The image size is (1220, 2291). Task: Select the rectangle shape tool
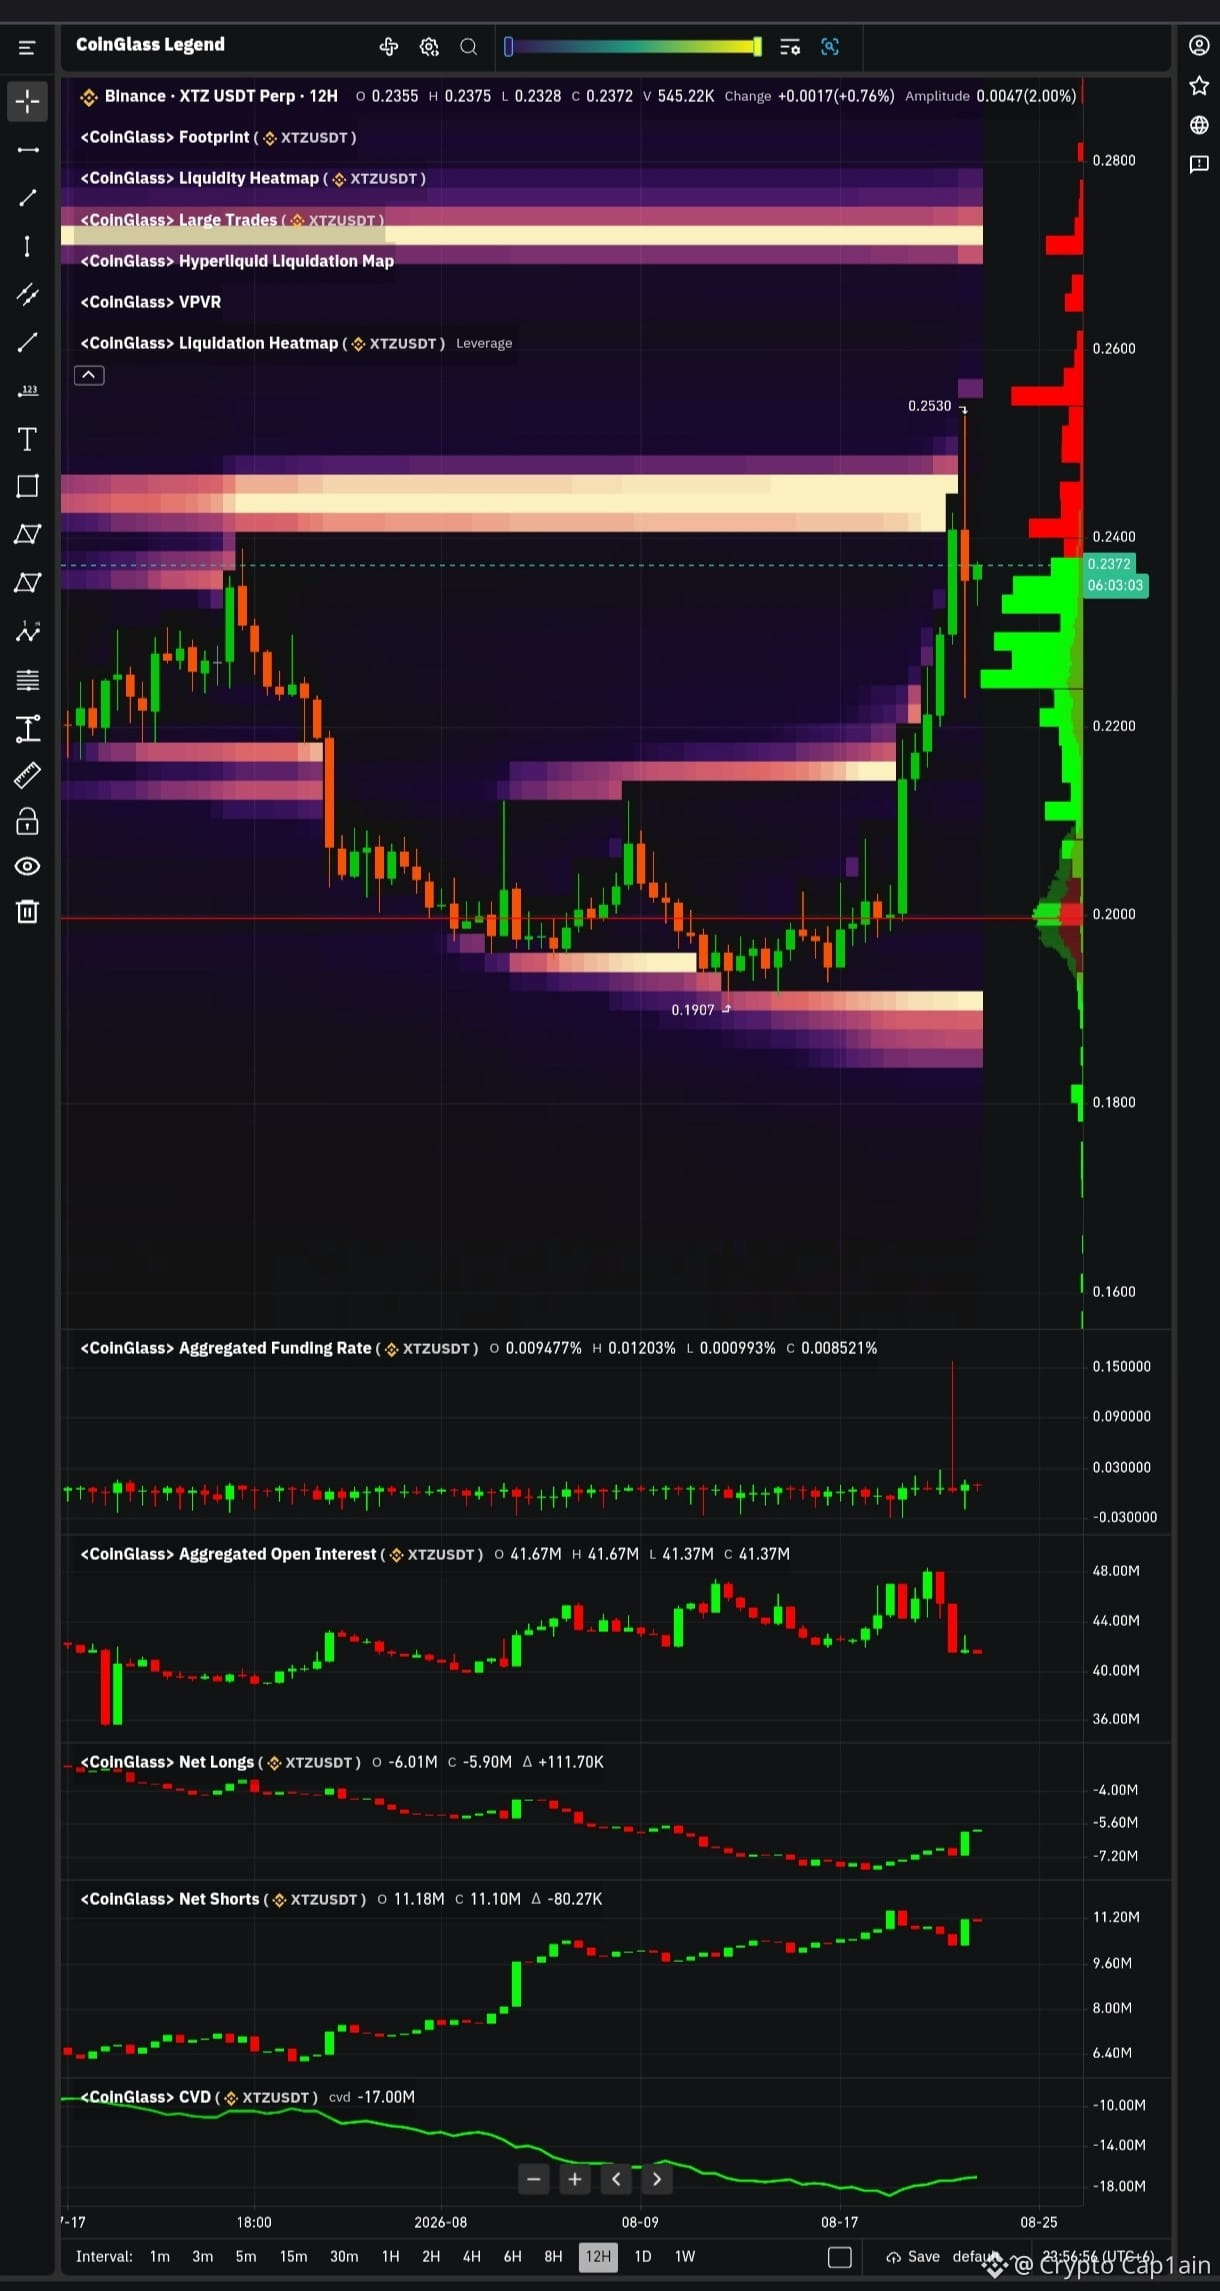27,486
